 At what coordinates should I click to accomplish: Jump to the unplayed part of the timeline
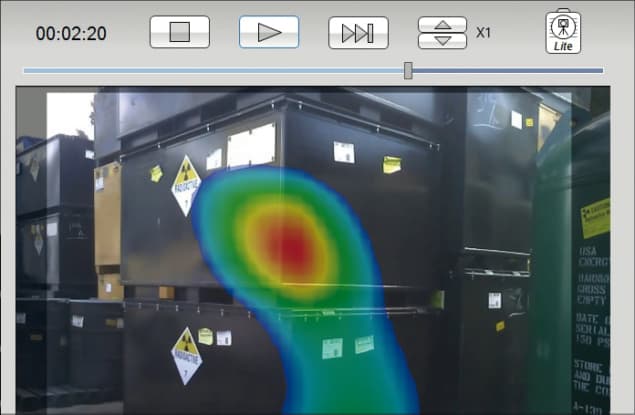coord(508,70)
